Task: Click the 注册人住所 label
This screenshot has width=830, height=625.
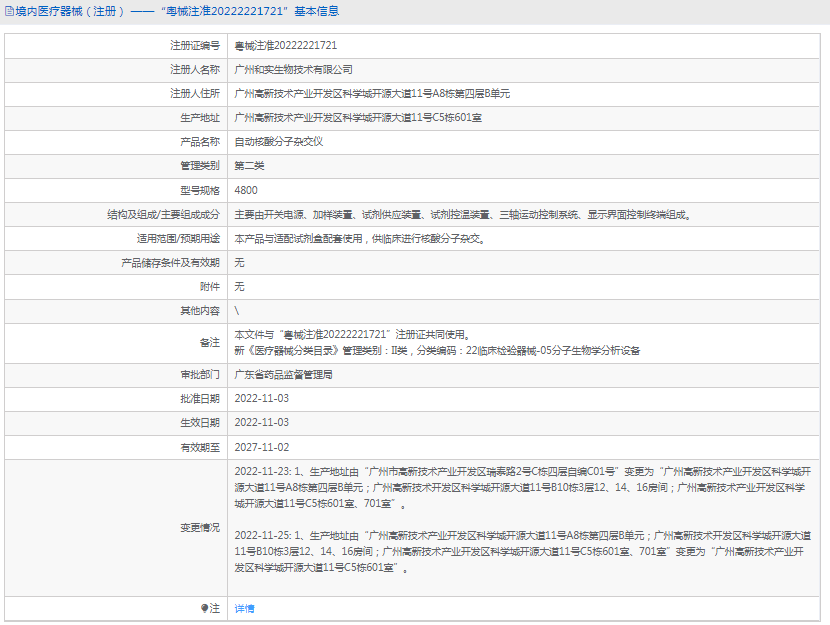Action: [x=195, y=94]
